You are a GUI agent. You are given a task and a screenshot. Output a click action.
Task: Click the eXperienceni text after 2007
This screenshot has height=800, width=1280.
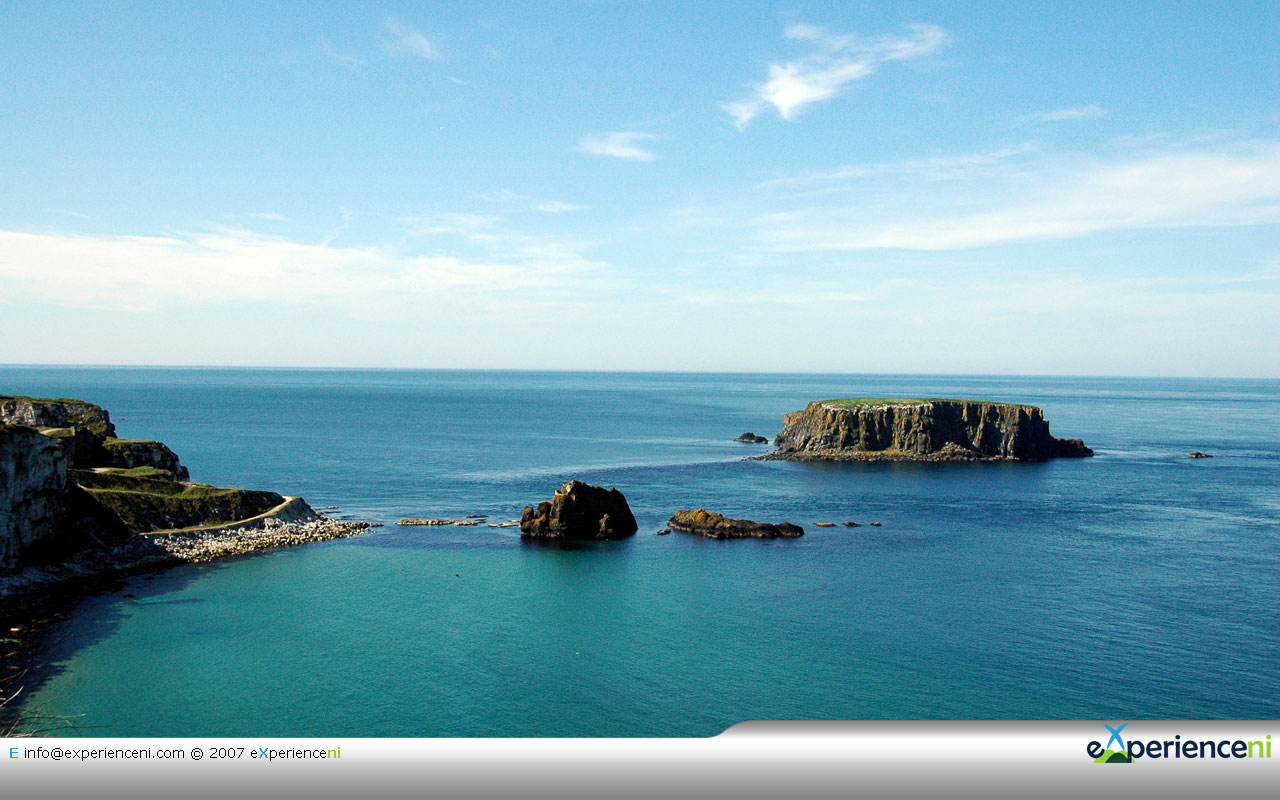click(295, 753)
